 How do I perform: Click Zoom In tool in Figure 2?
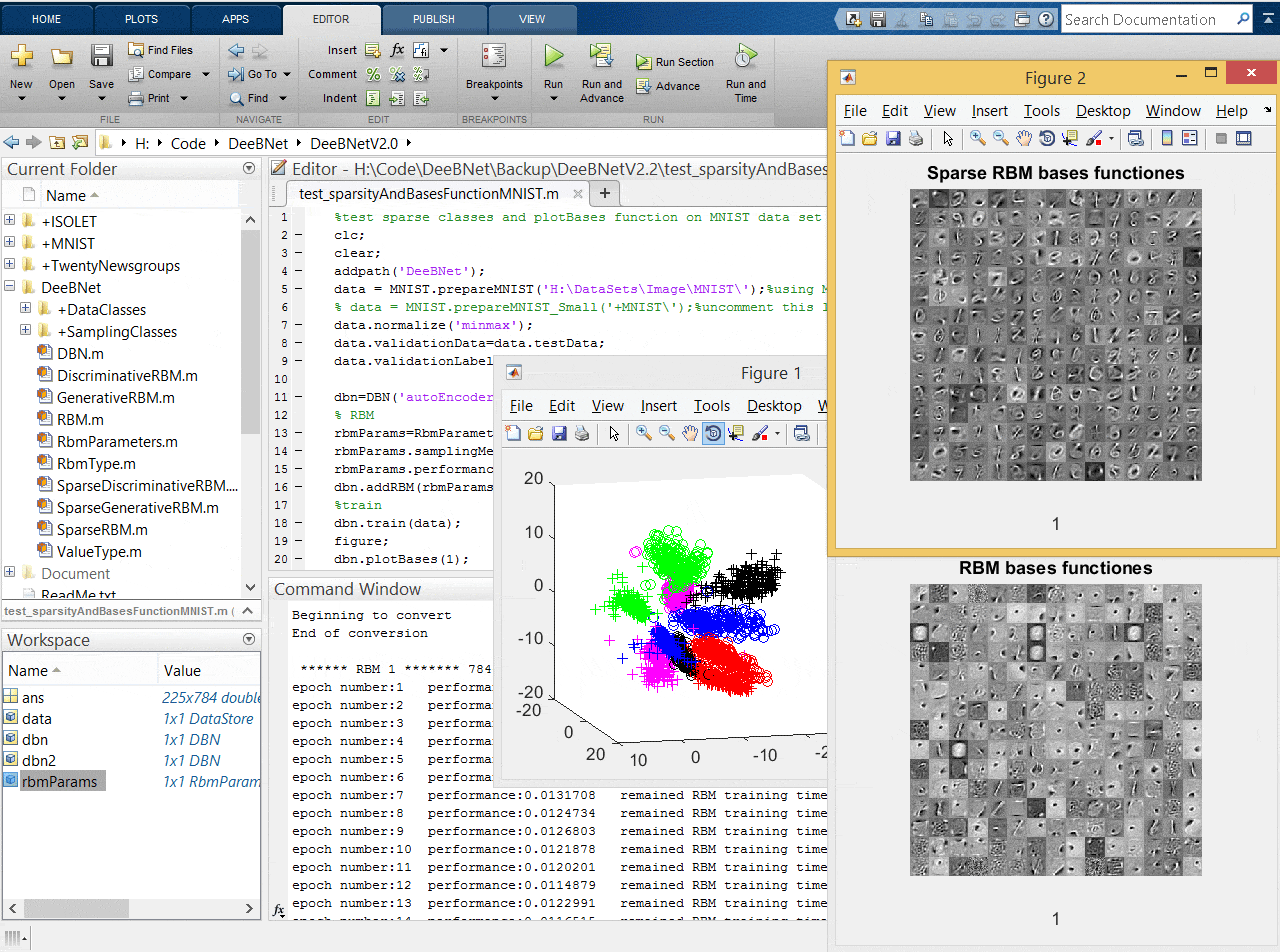[978, 138]
